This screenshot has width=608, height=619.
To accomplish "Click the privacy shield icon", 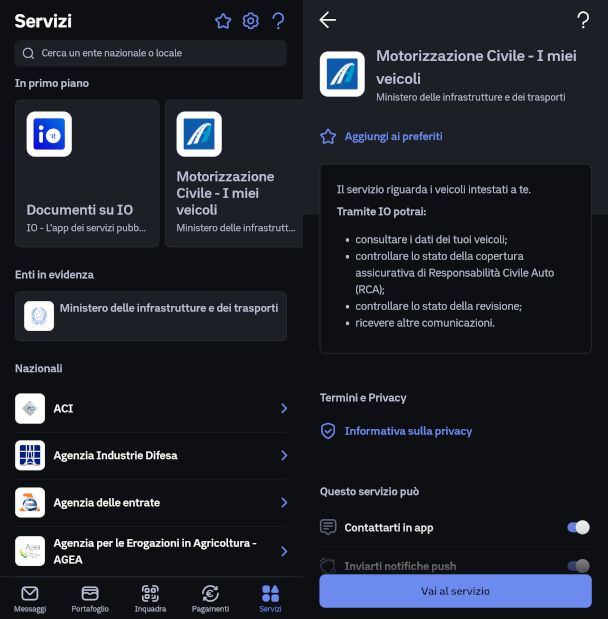I will [328, 431].
